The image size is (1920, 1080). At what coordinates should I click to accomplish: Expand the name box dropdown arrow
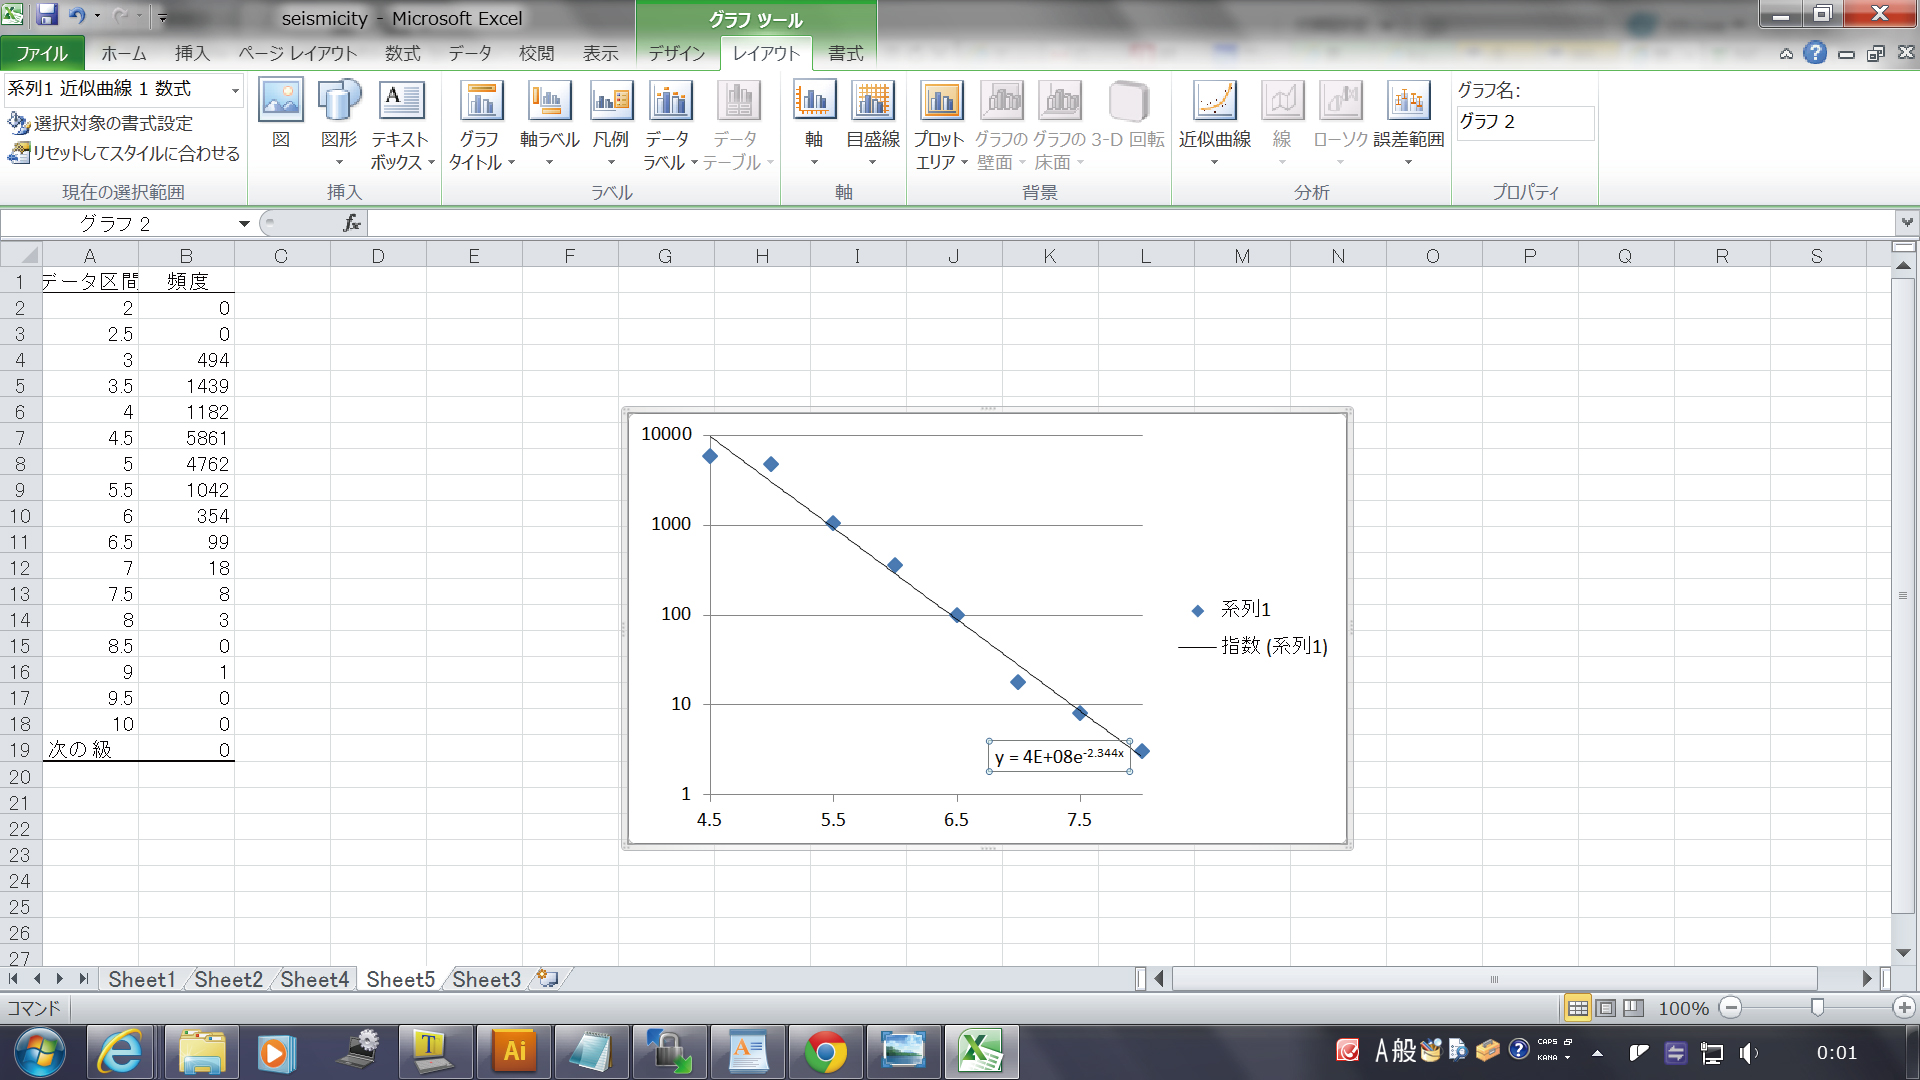pyautogui.click(x=243, y=224)
